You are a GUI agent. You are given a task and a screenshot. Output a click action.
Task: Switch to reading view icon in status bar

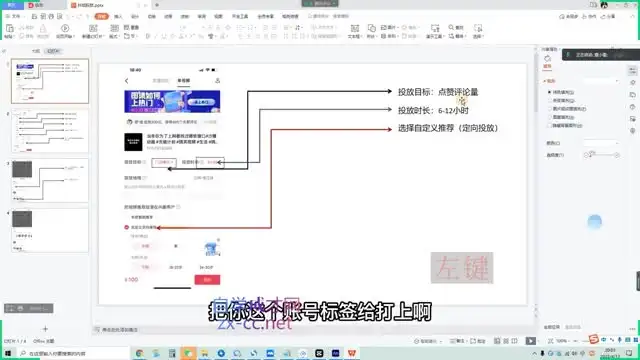click(x=514, y=341)
